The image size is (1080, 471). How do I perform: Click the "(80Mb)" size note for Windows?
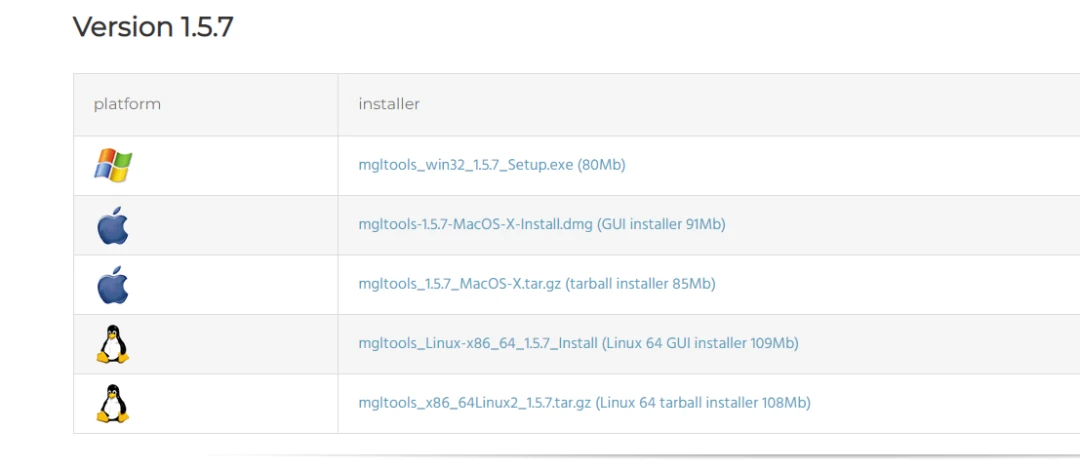(x=602, y=165)
